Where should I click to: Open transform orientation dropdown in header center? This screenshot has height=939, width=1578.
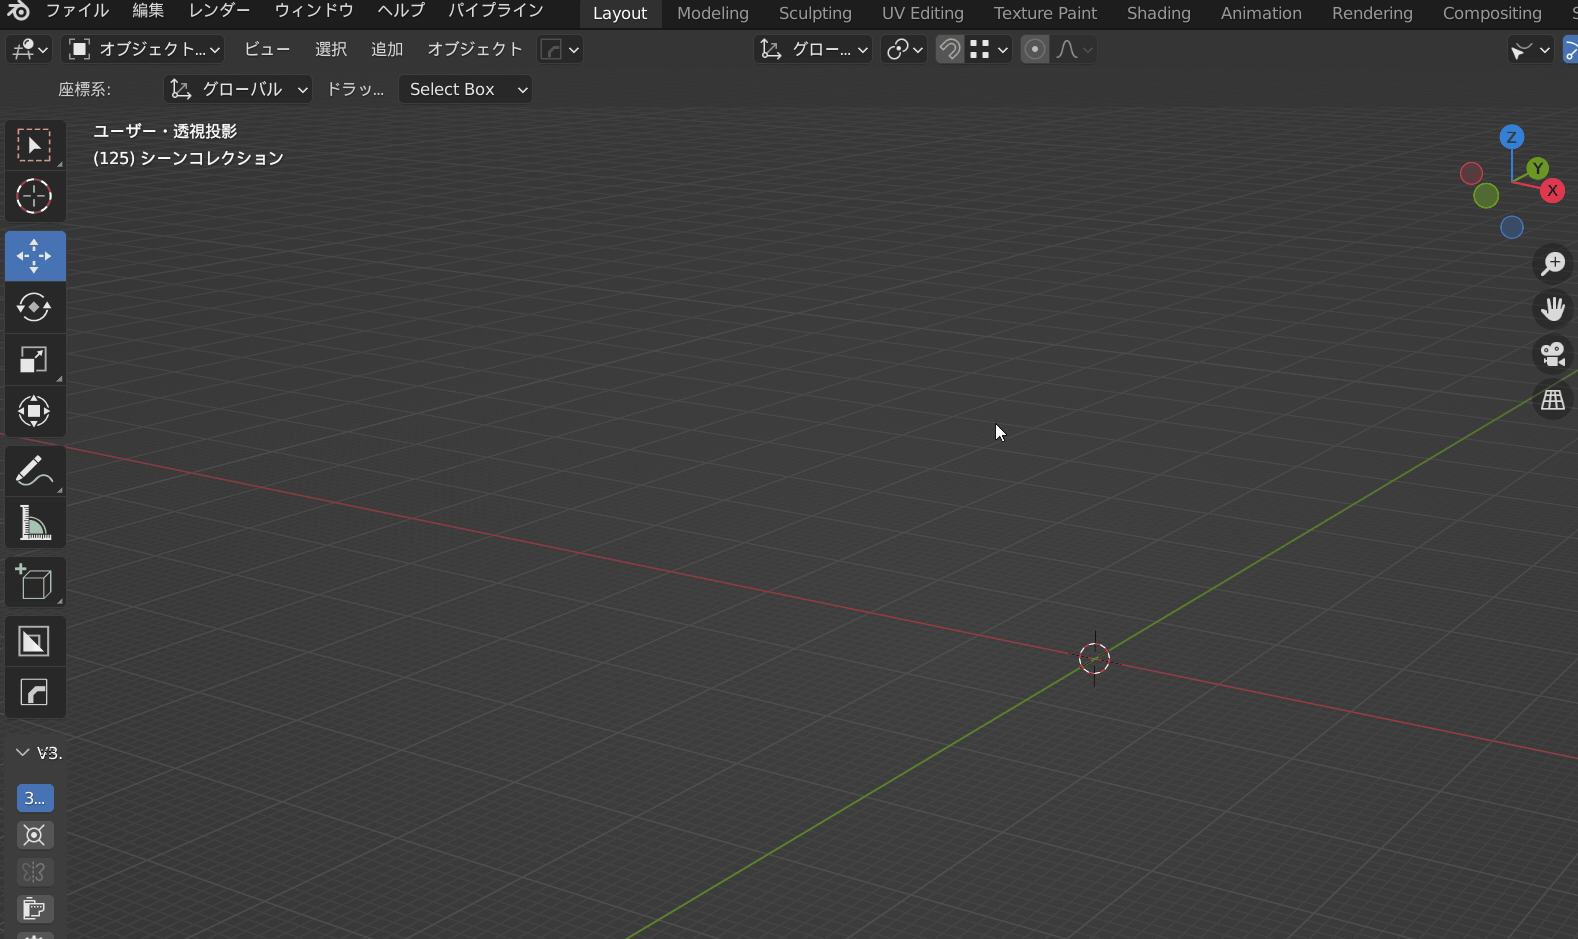point(813,49)
